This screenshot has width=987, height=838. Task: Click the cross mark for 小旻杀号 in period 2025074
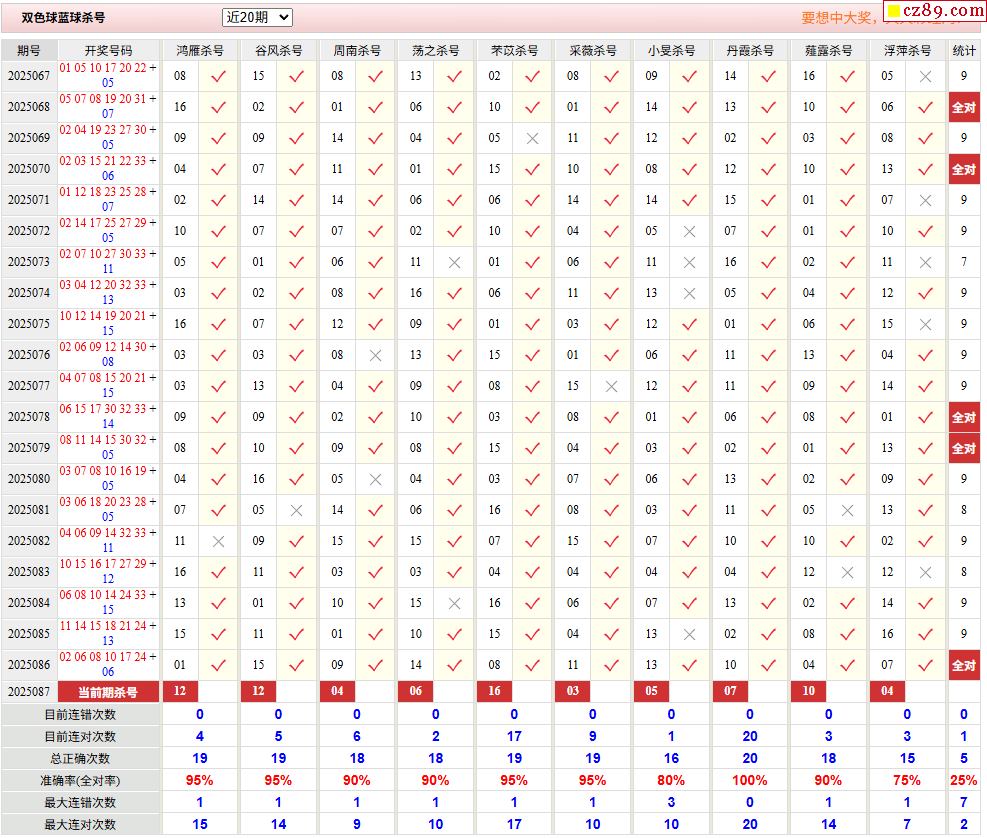click(x=689, y=293)
